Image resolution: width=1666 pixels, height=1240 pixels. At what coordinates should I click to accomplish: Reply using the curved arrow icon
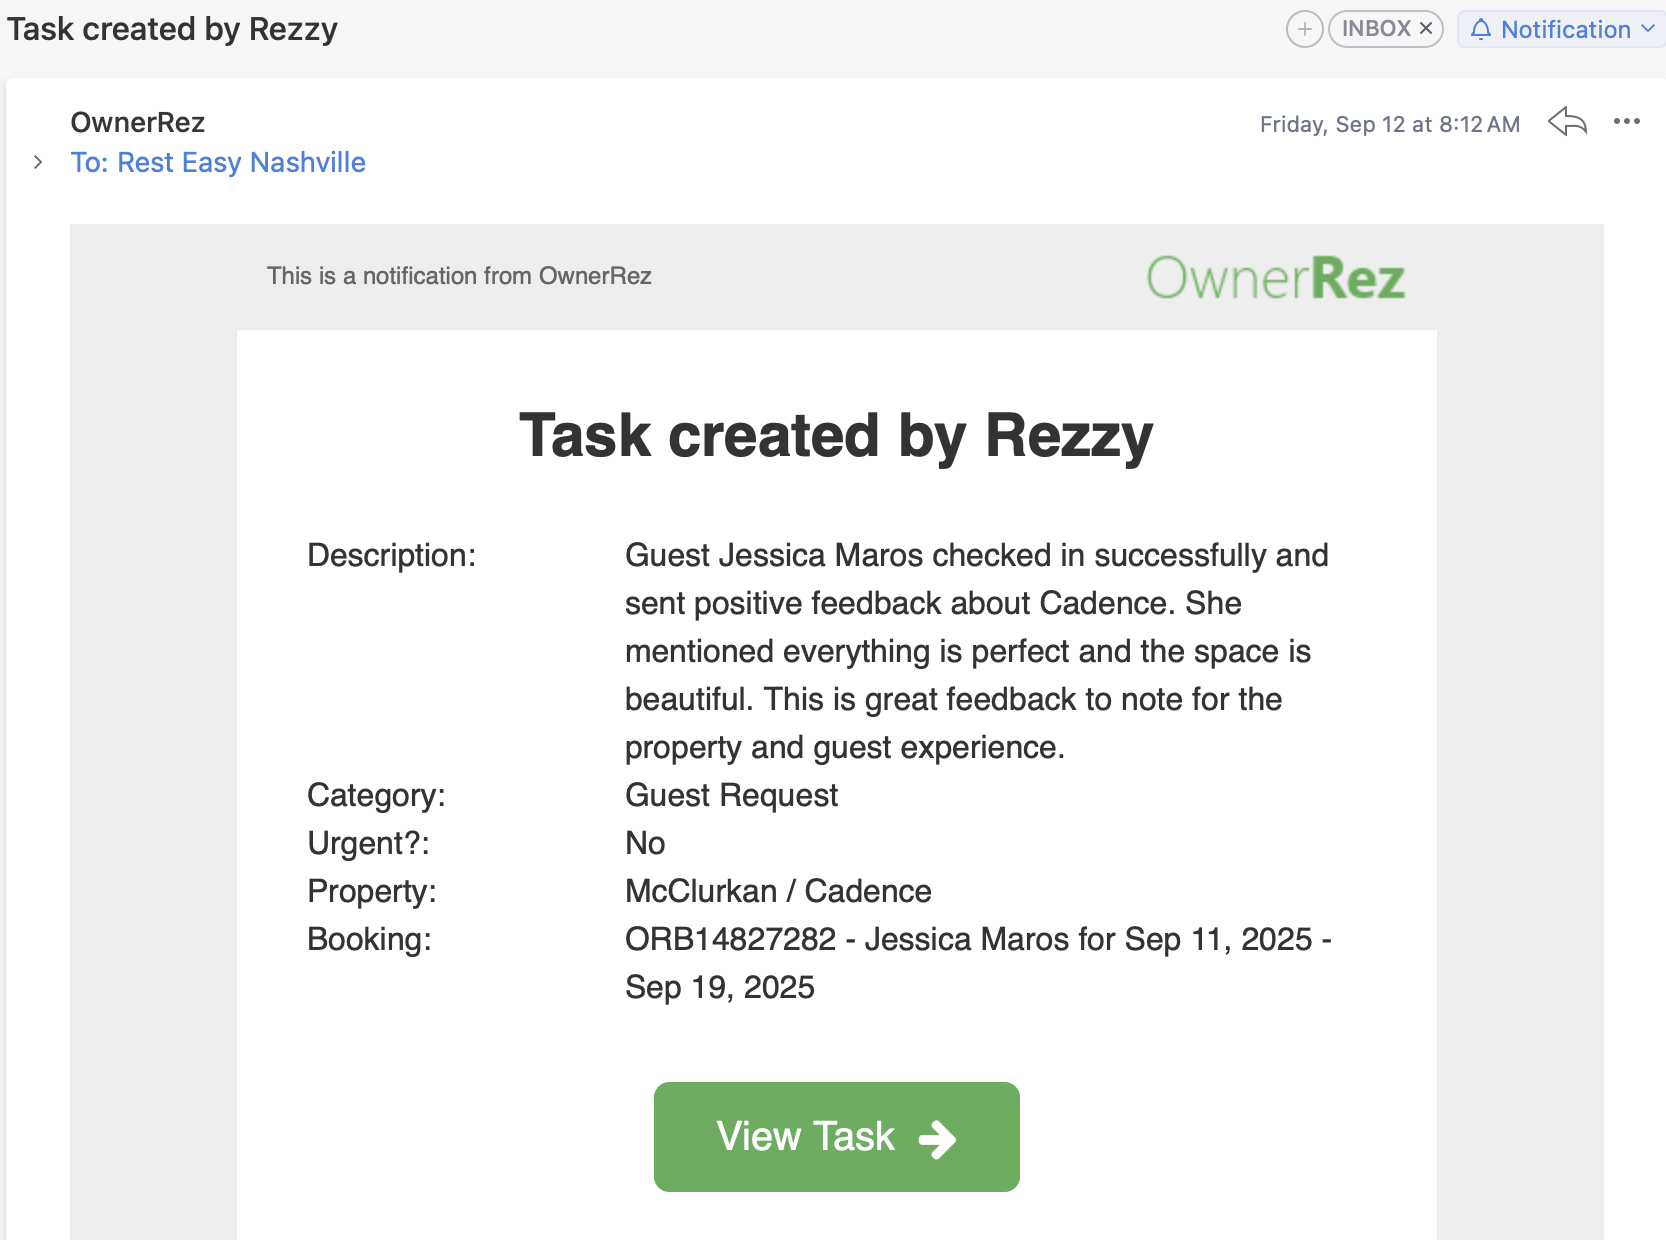pos(1567,122)
